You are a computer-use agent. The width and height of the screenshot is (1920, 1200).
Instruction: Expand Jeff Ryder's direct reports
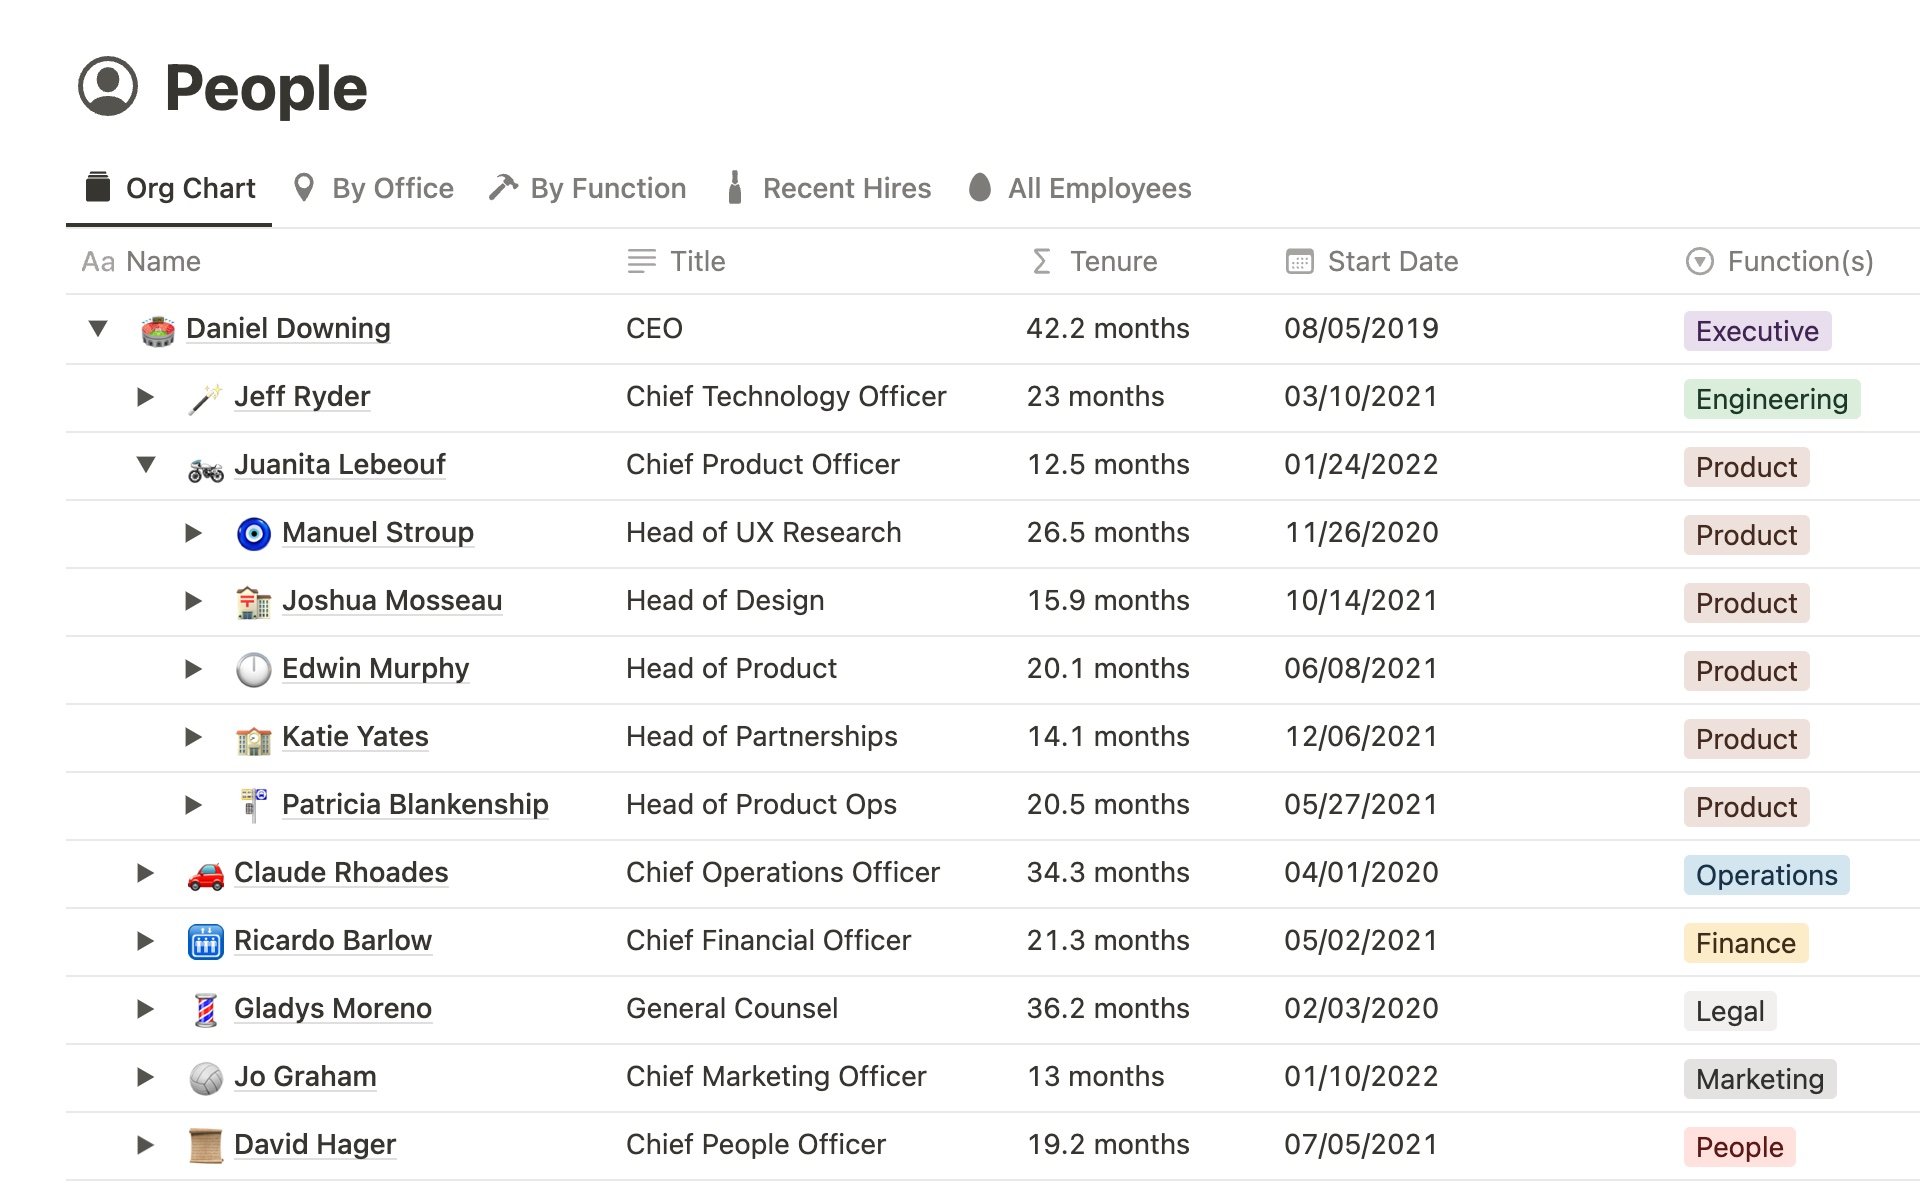pyautogui.click(x=145, y=397)
